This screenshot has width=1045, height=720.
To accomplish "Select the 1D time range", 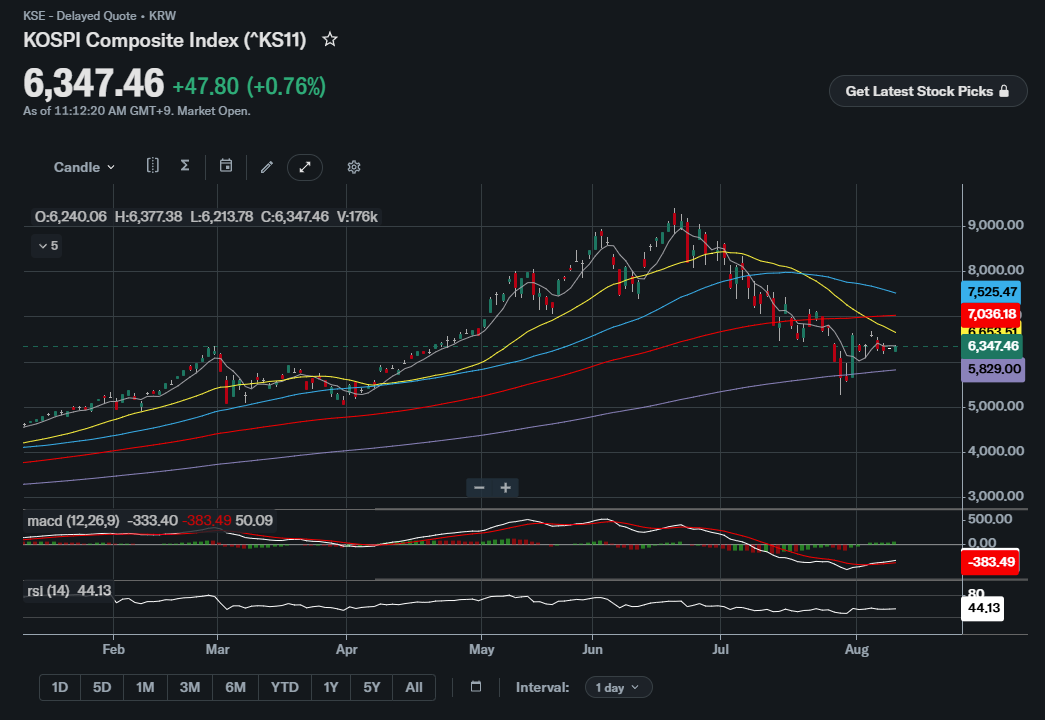I will point(60,687).
